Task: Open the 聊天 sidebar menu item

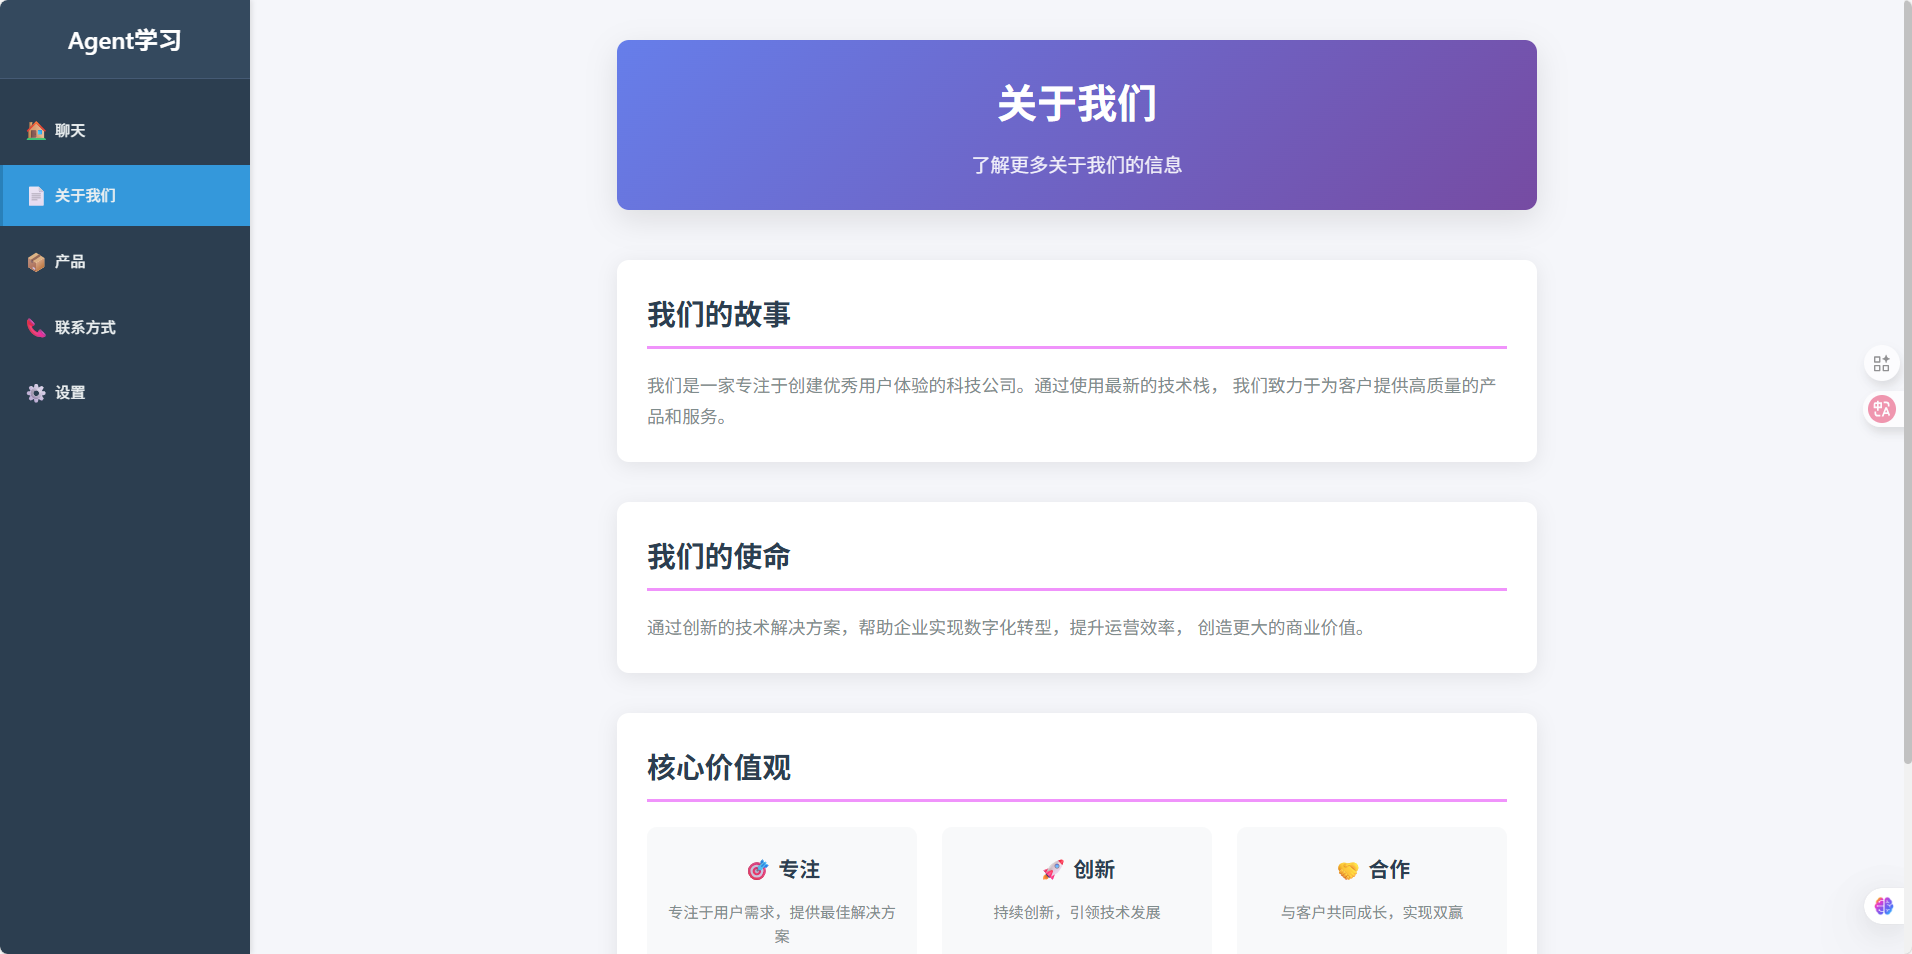Action: click(x=125, y=131)
